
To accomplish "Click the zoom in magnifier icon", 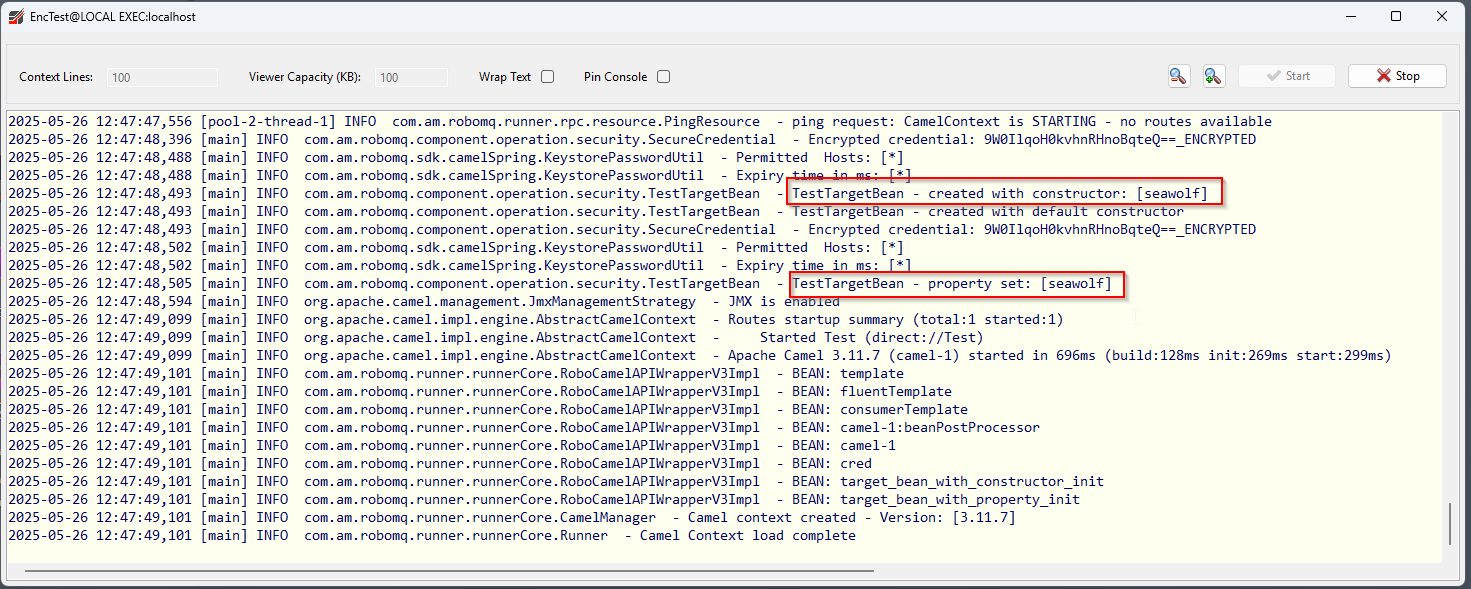I will coord(1212,76).
